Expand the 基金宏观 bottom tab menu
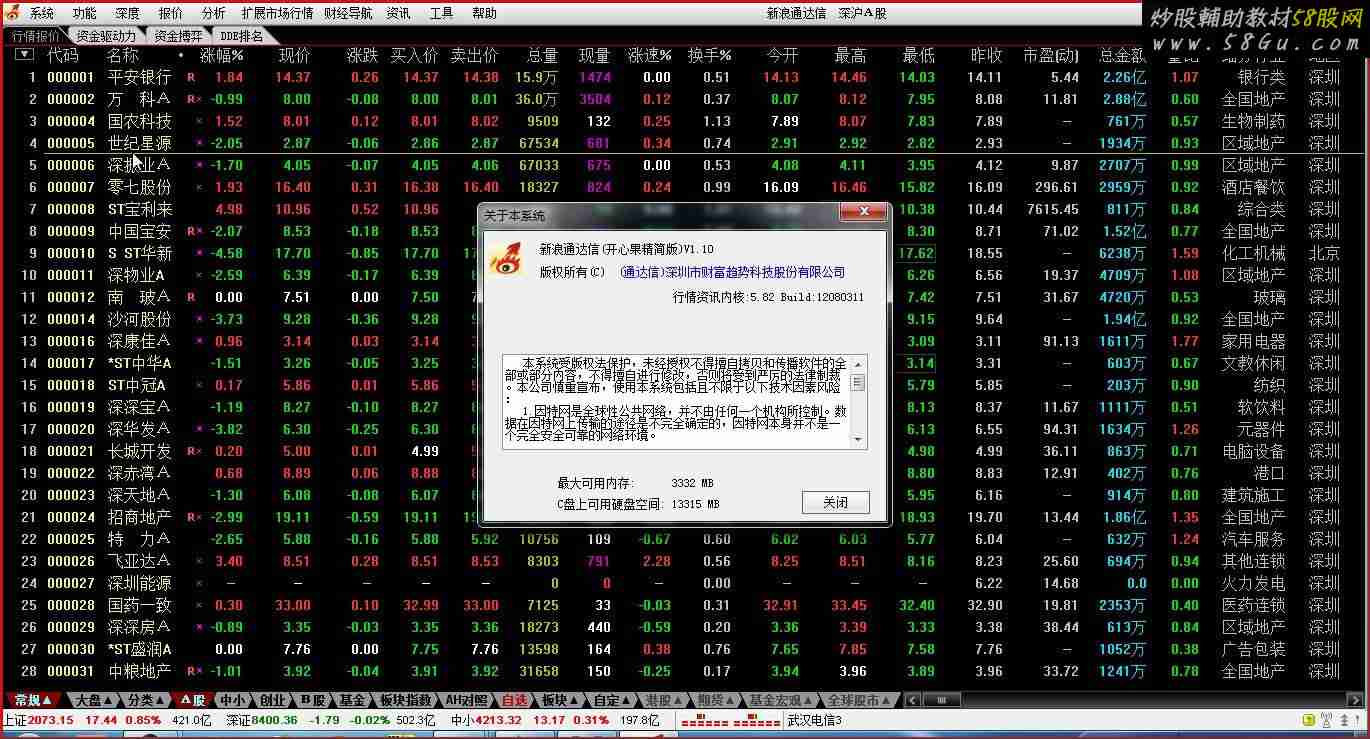 point(781,700)
